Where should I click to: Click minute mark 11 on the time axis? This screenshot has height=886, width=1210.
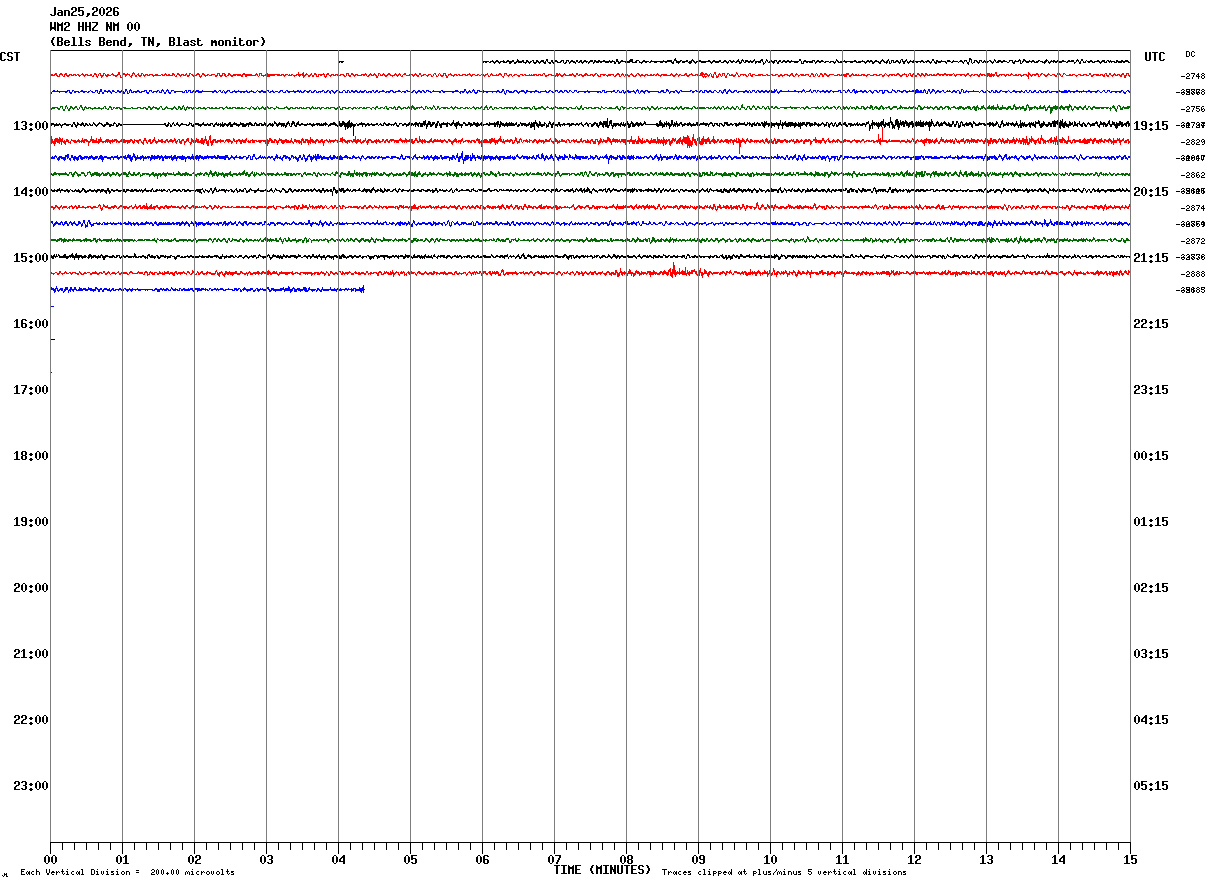pos(842,859)
